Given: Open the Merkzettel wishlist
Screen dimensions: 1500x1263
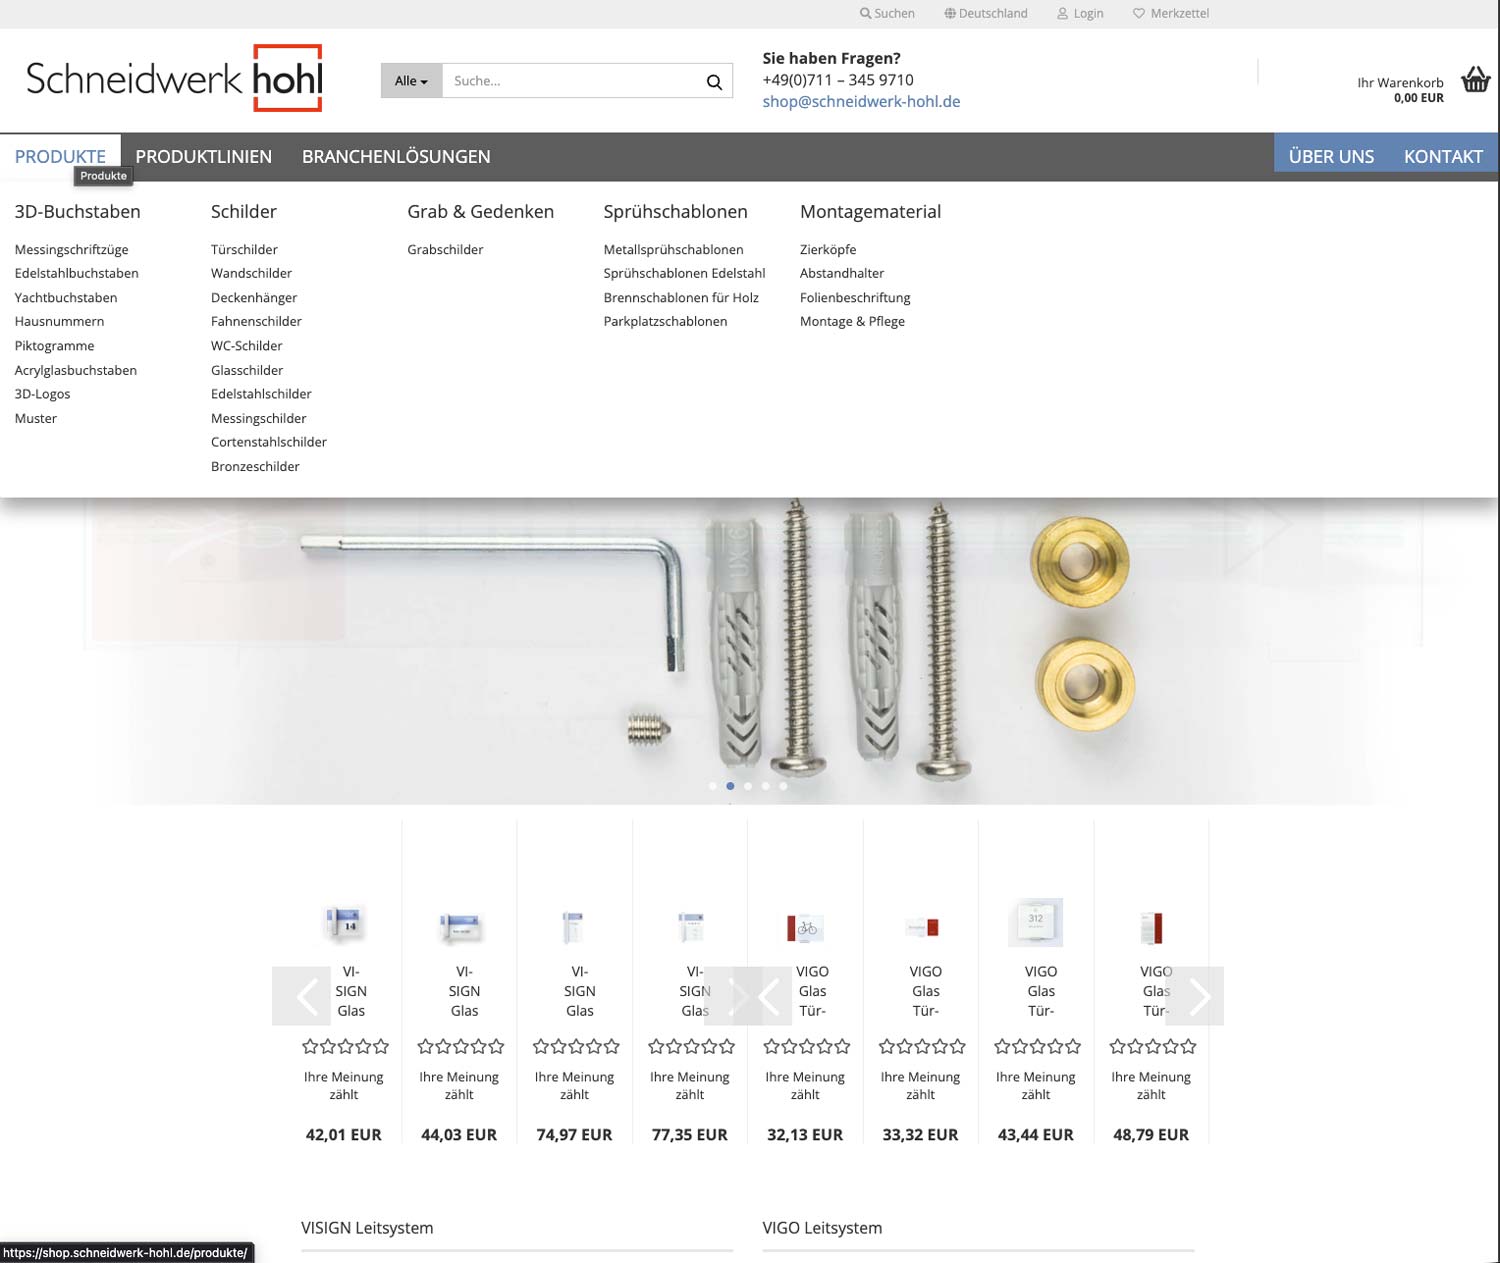Looking at the screenshot, I should point(1171,13).
